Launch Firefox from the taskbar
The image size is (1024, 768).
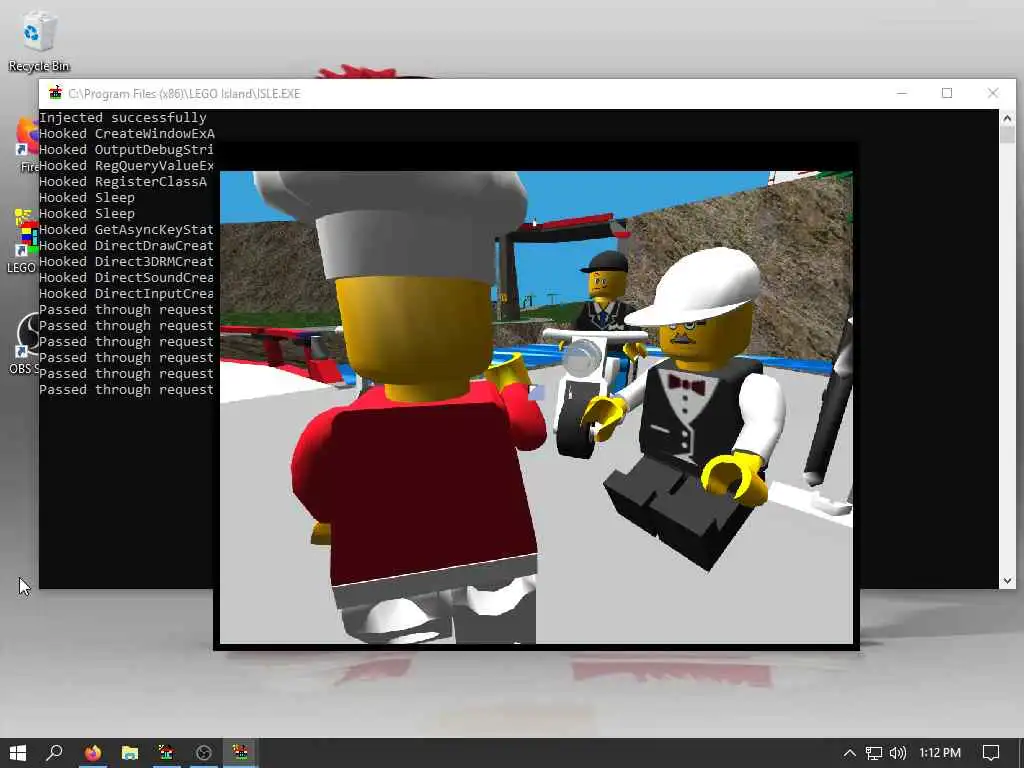tap(93, 753)
